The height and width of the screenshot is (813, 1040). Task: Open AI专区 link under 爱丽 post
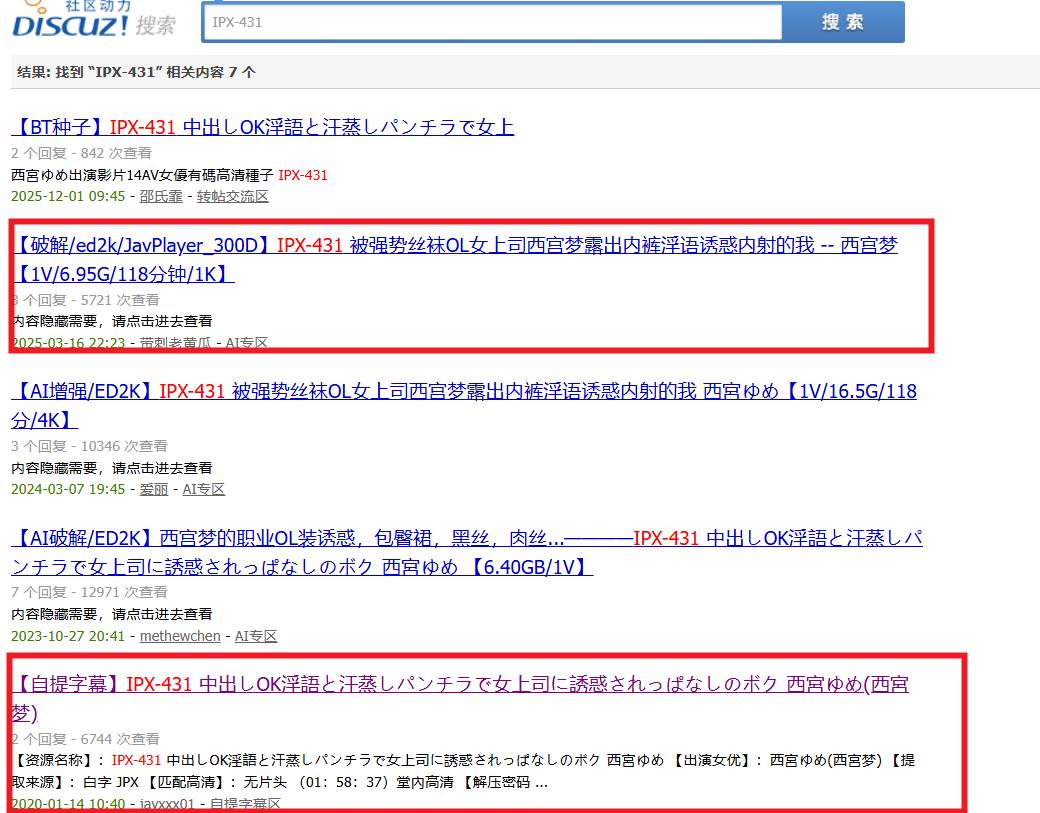pyautogui.click(x=204, y=489)
